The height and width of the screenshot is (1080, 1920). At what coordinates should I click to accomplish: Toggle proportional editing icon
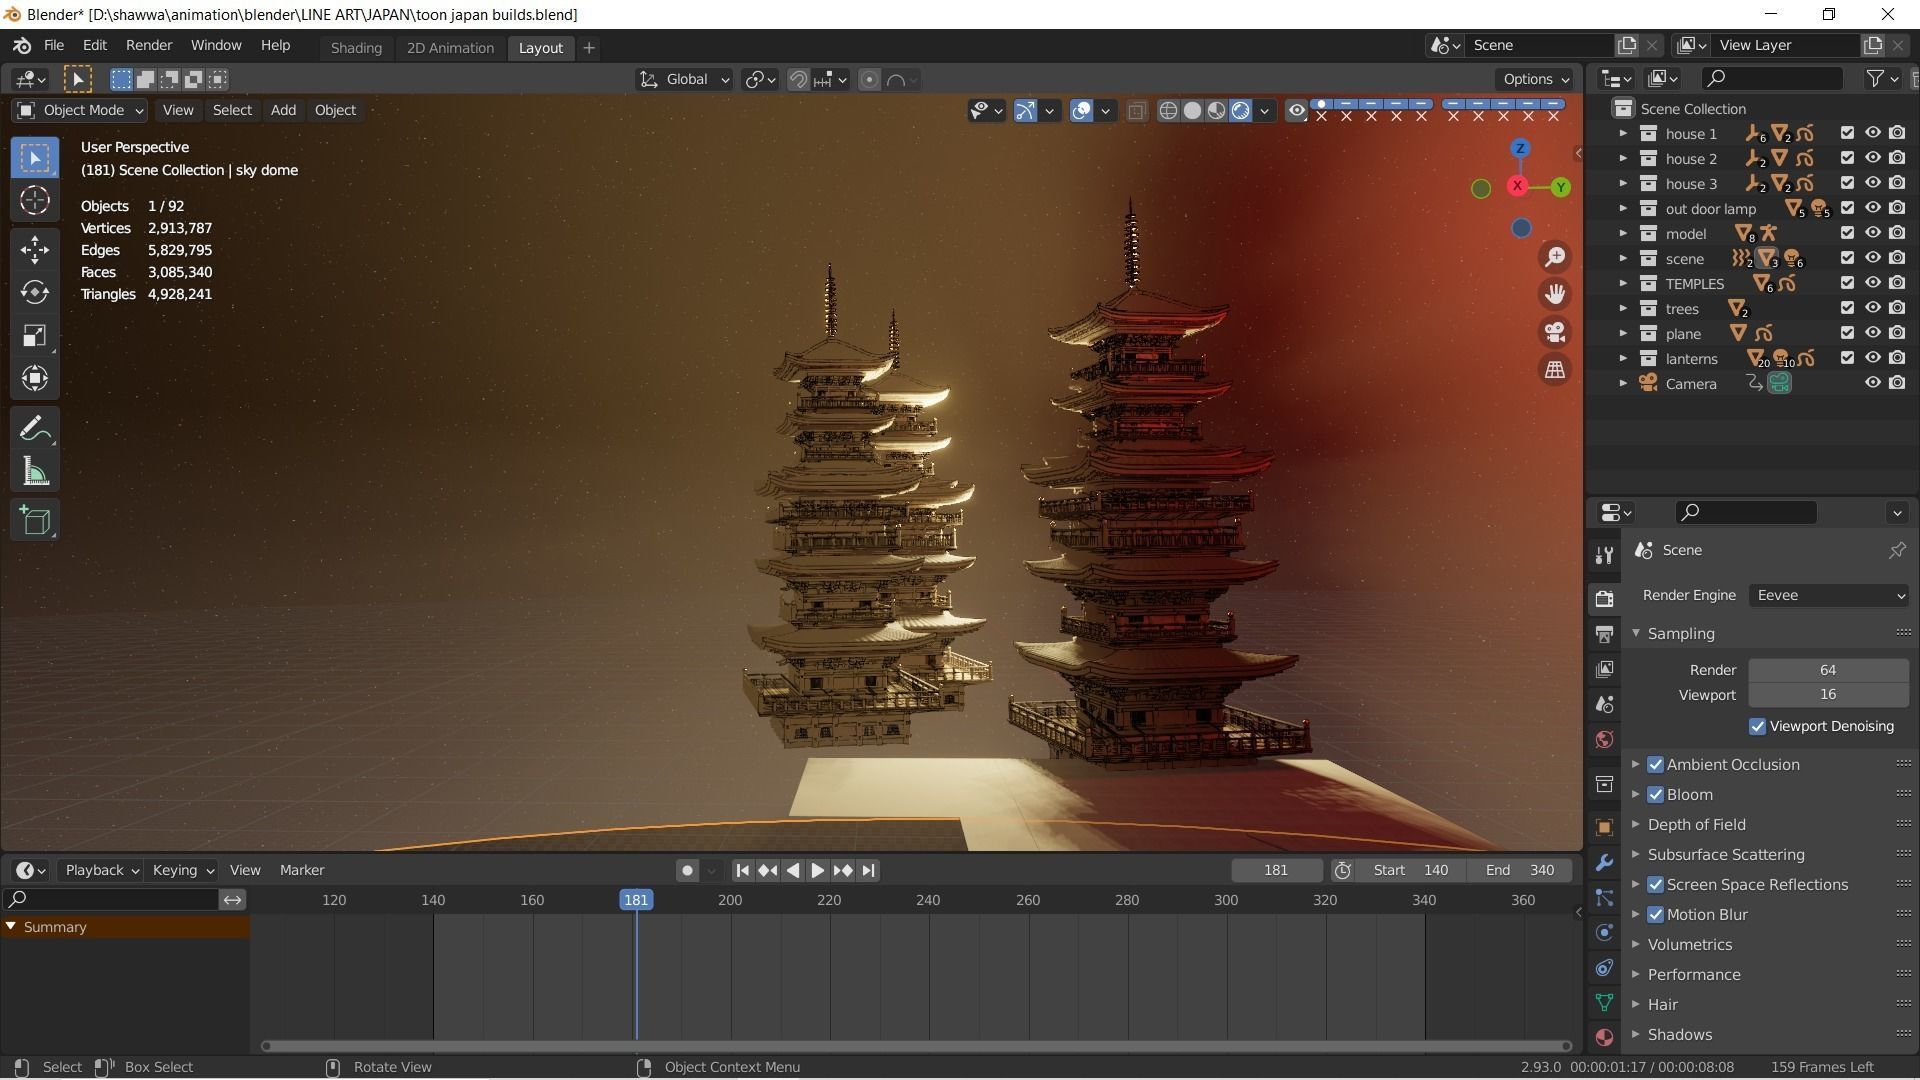[869, 80]
